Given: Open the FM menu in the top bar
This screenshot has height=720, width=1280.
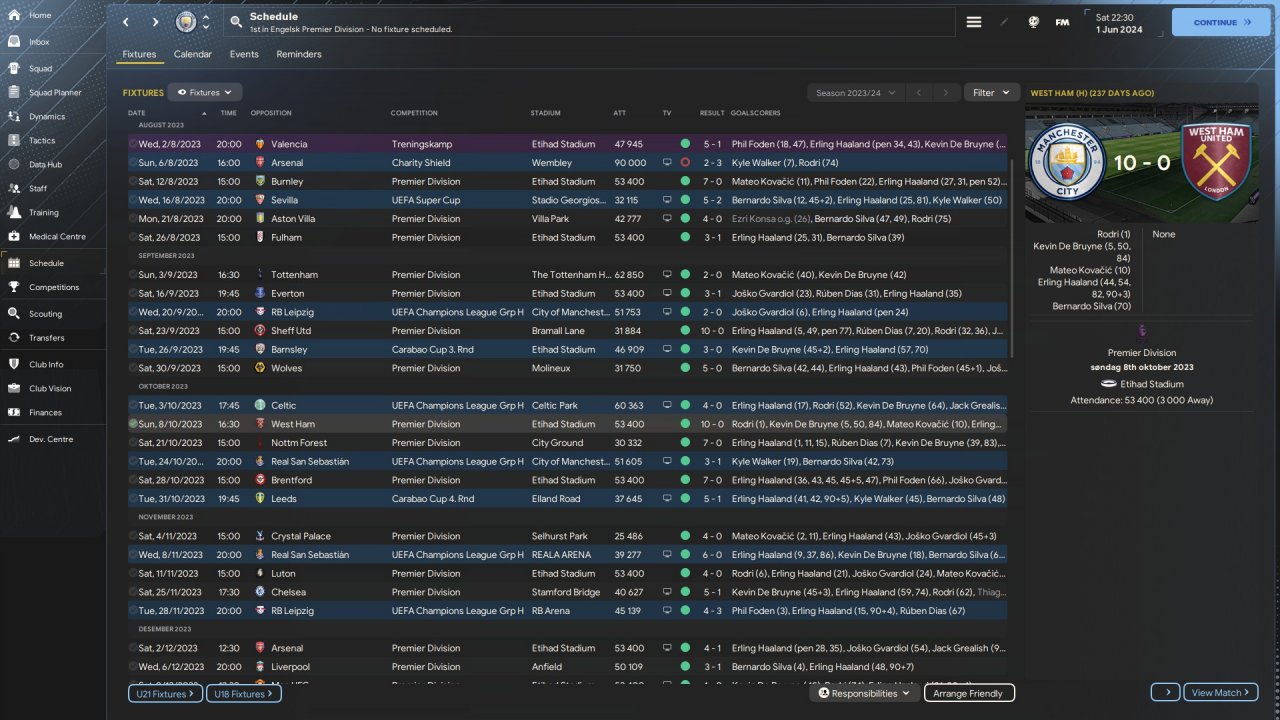Looking at the screenshot, I should [1062, 22].
